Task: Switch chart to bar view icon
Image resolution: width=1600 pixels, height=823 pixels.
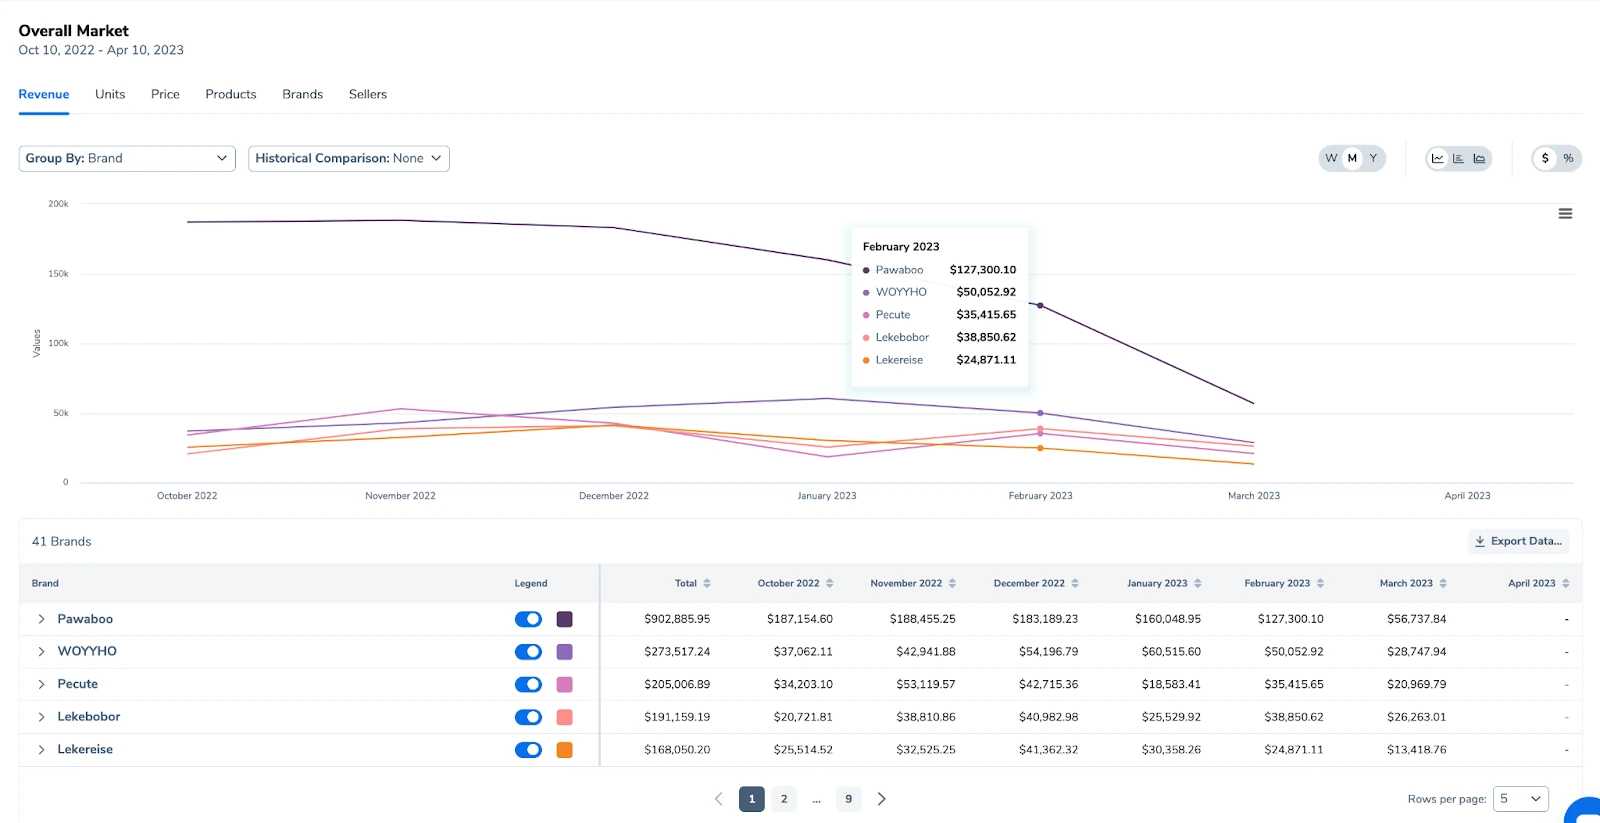Action: tap(1458, 158)
